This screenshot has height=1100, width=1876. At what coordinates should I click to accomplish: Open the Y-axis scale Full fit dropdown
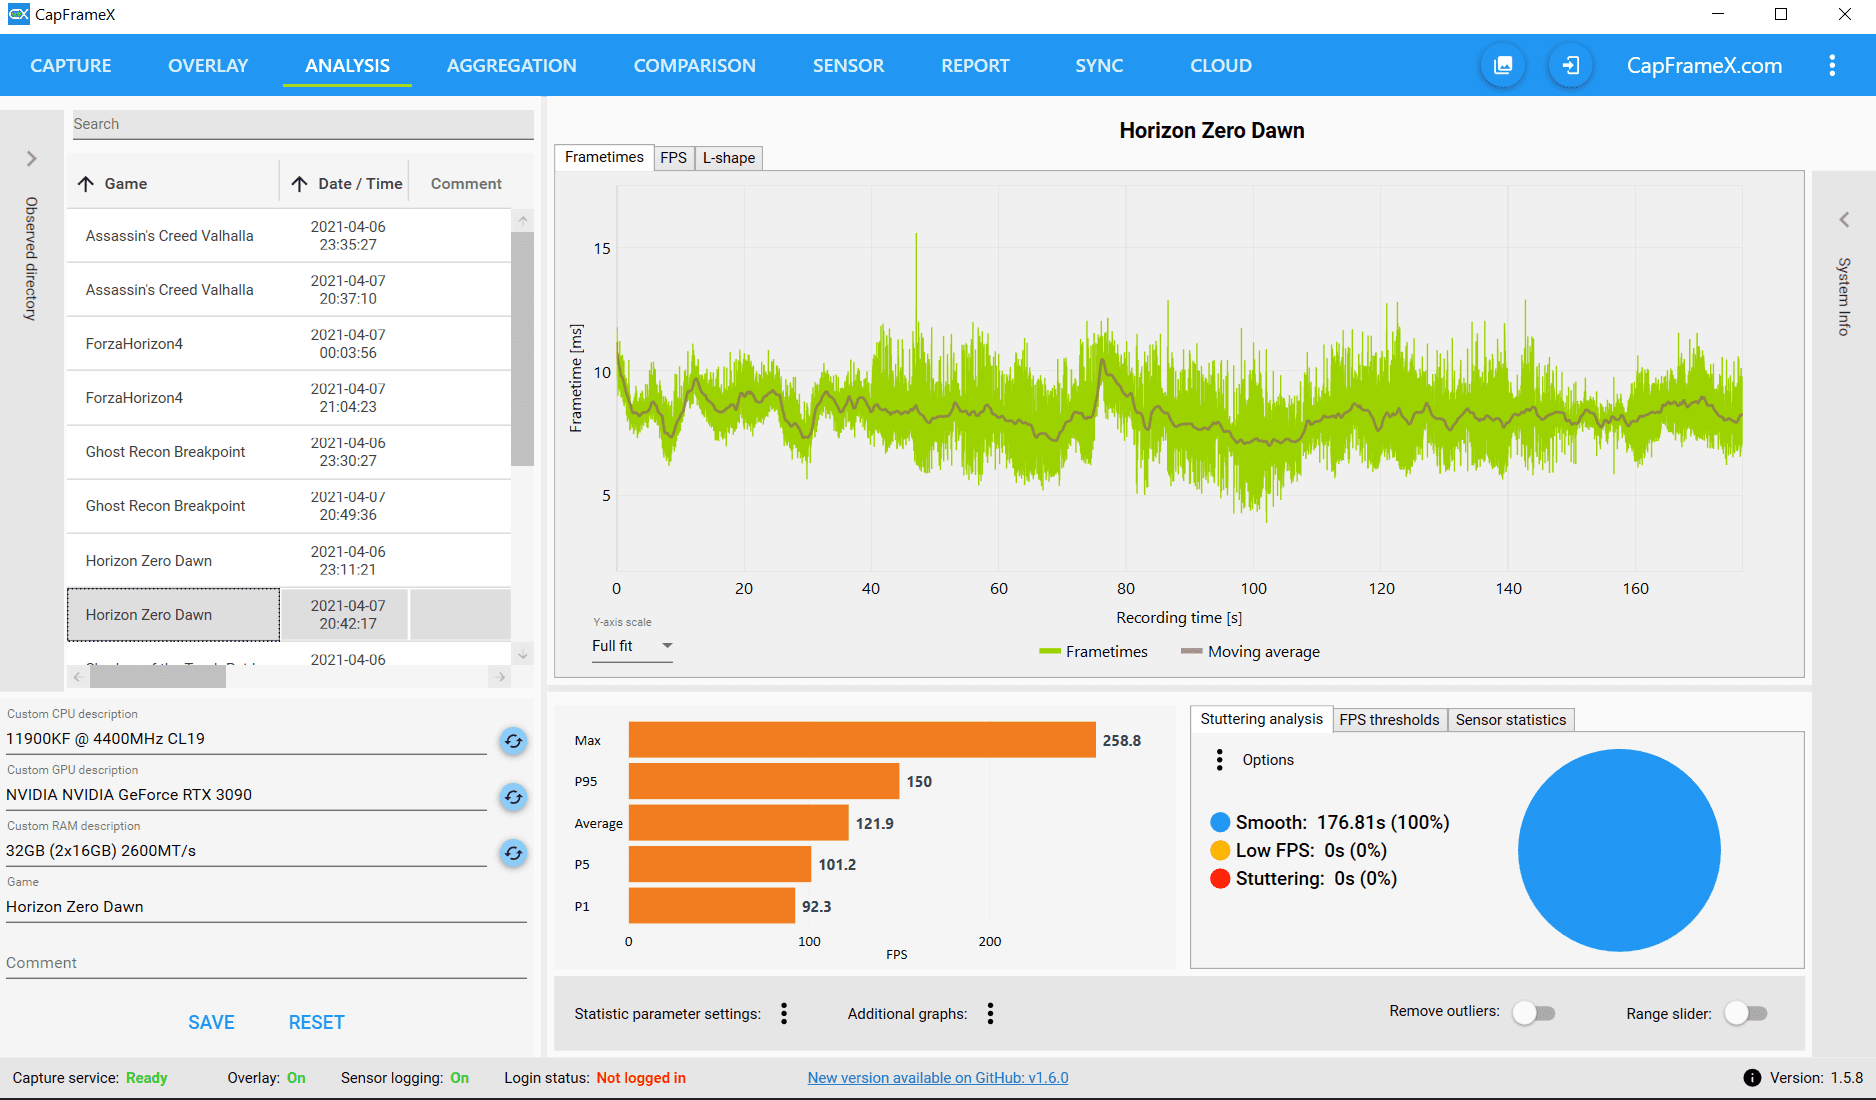632,646
